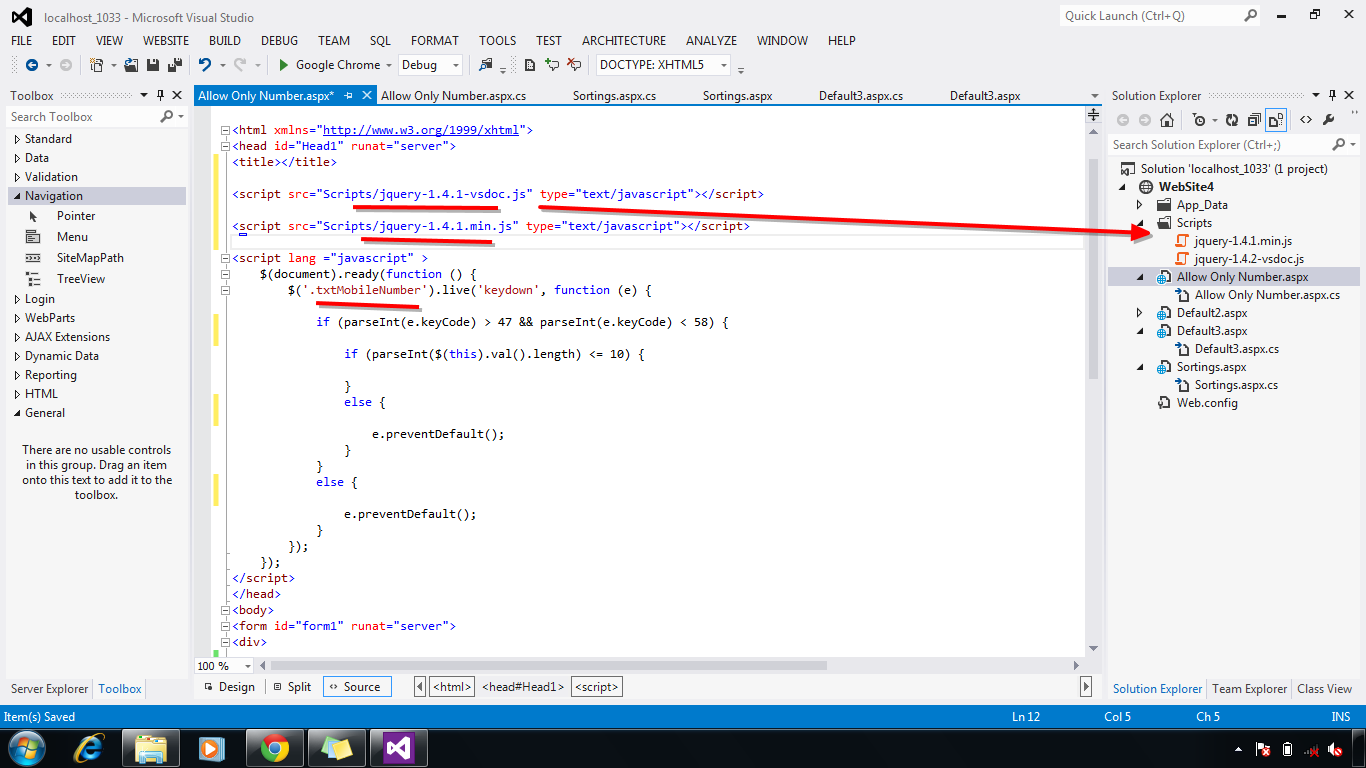Image resolution: width=1366 pixels, height=768 pixels.
Task: Expand the Standard toolbox group
Action: pyautogui.click(x=17, y=139)
